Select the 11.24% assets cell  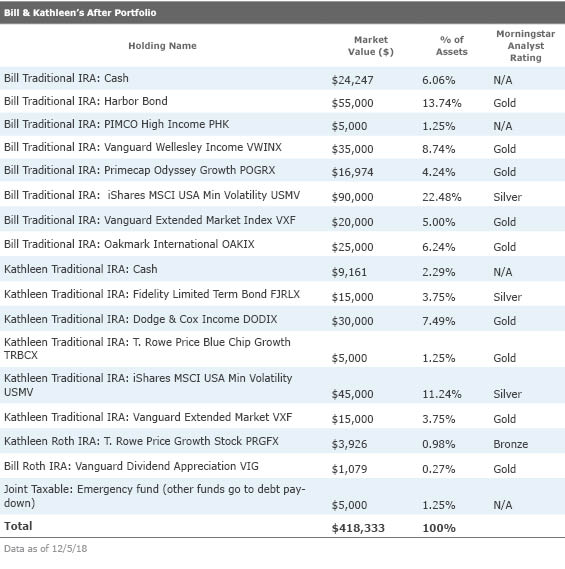pyautogui.click(x=442, y=394)
